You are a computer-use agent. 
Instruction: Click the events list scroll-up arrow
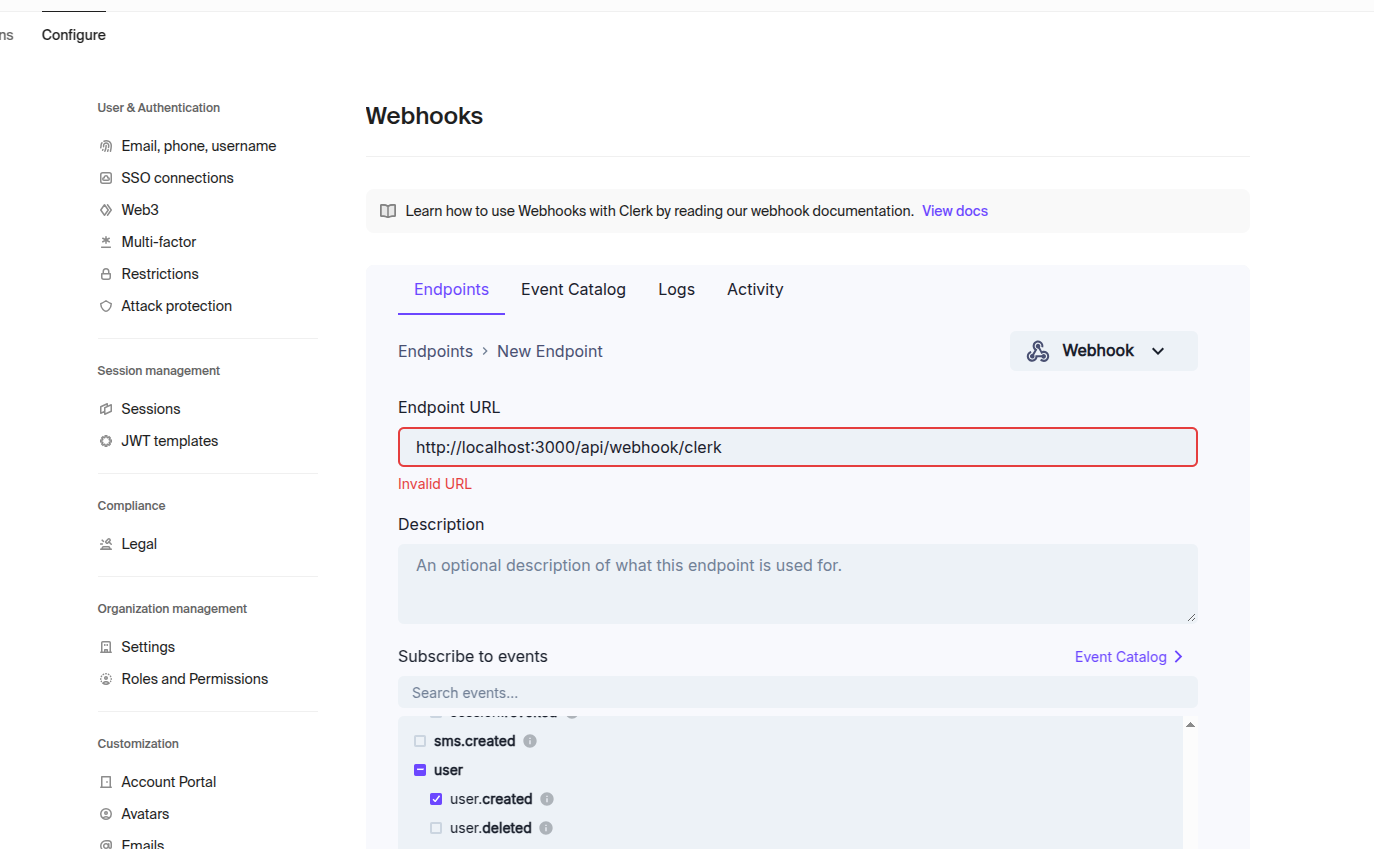coord(1190,724)
